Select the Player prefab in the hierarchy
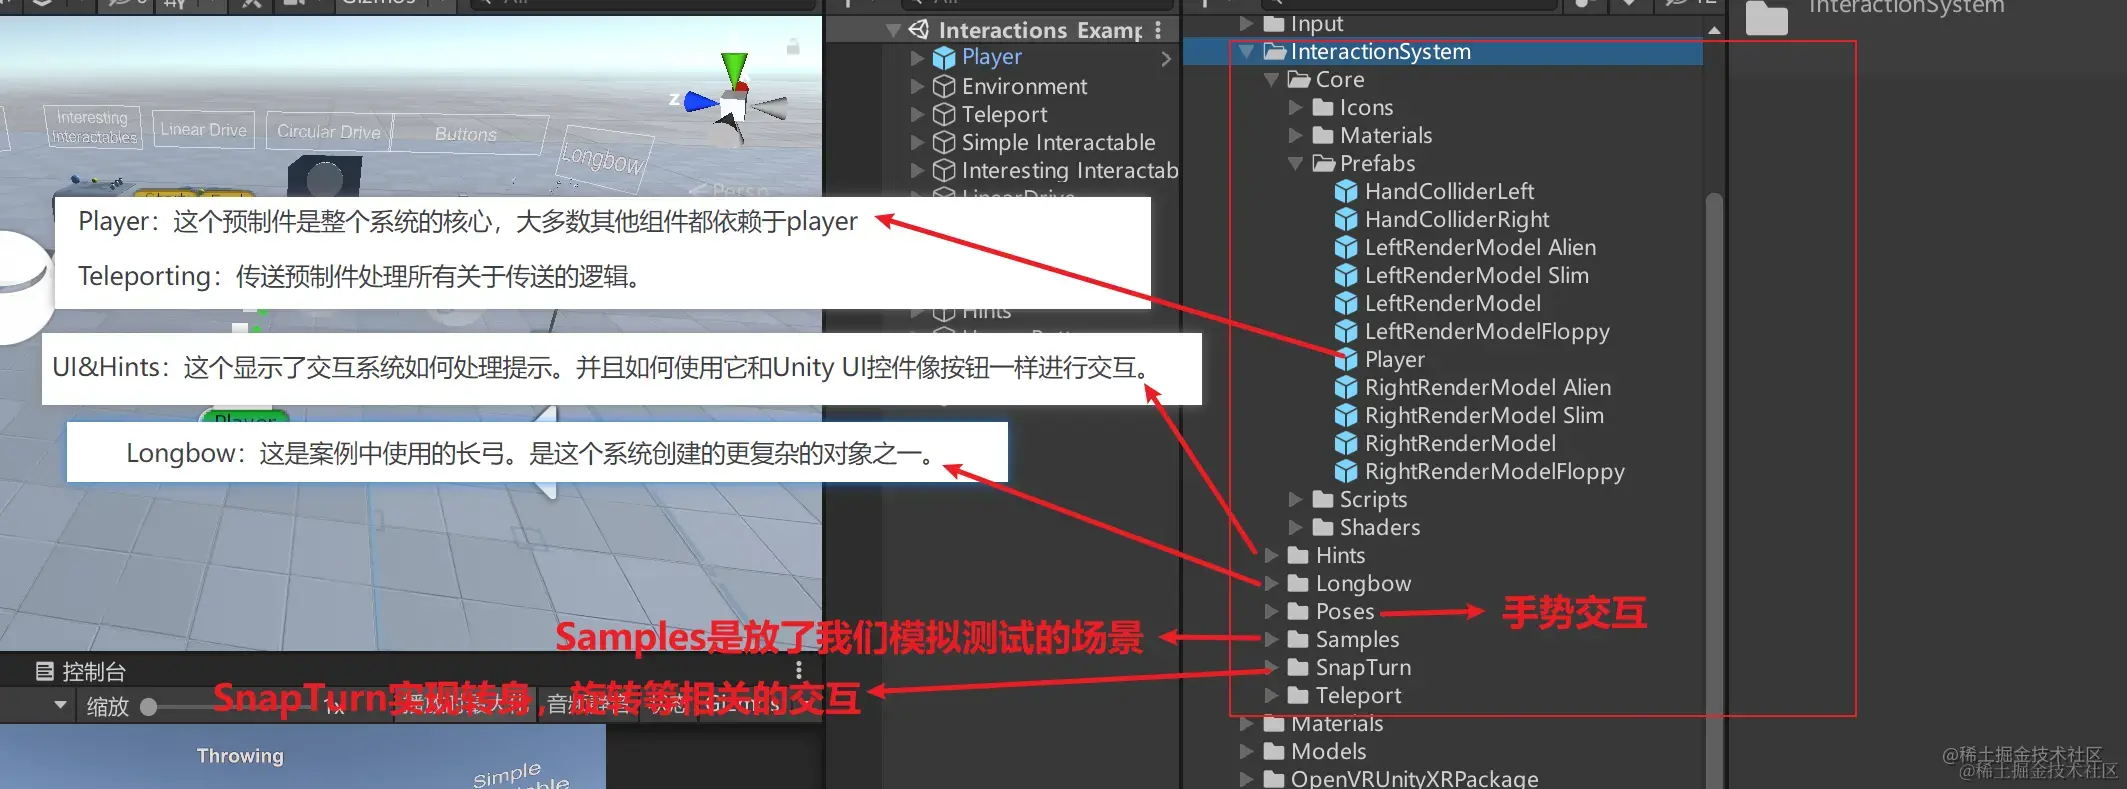Image resolution: width=2127 pixels, height=789 pixels. 991,57
